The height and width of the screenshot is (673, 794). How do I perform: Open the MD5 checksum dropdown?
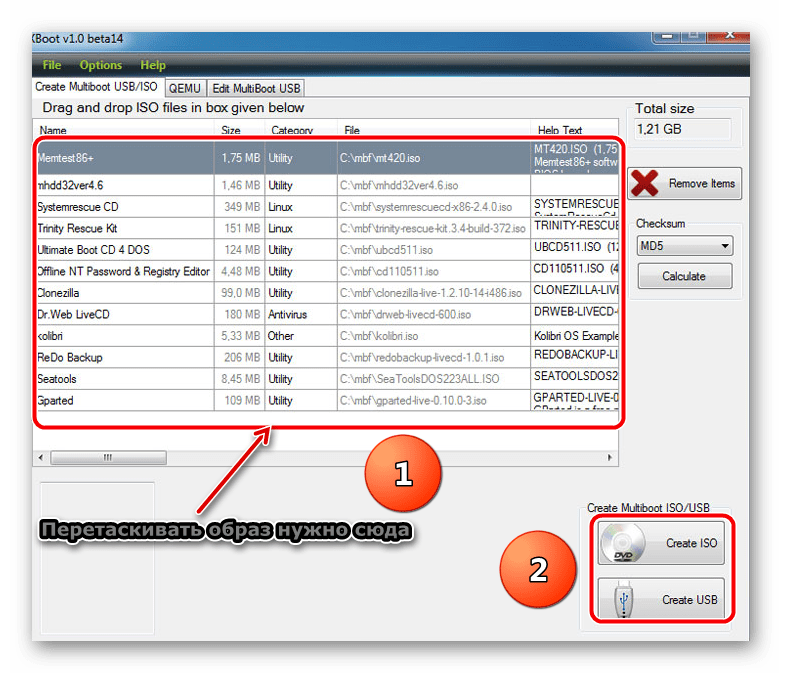click(x=684, y=246)
